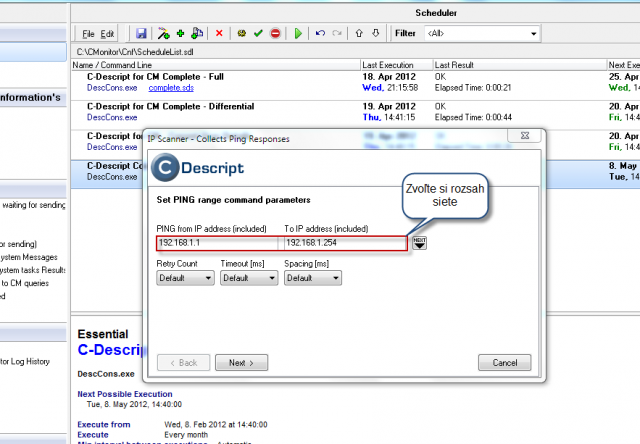Close the IP Scanner dialog
This screenshot has width=640, height=444.
[524, 135]
